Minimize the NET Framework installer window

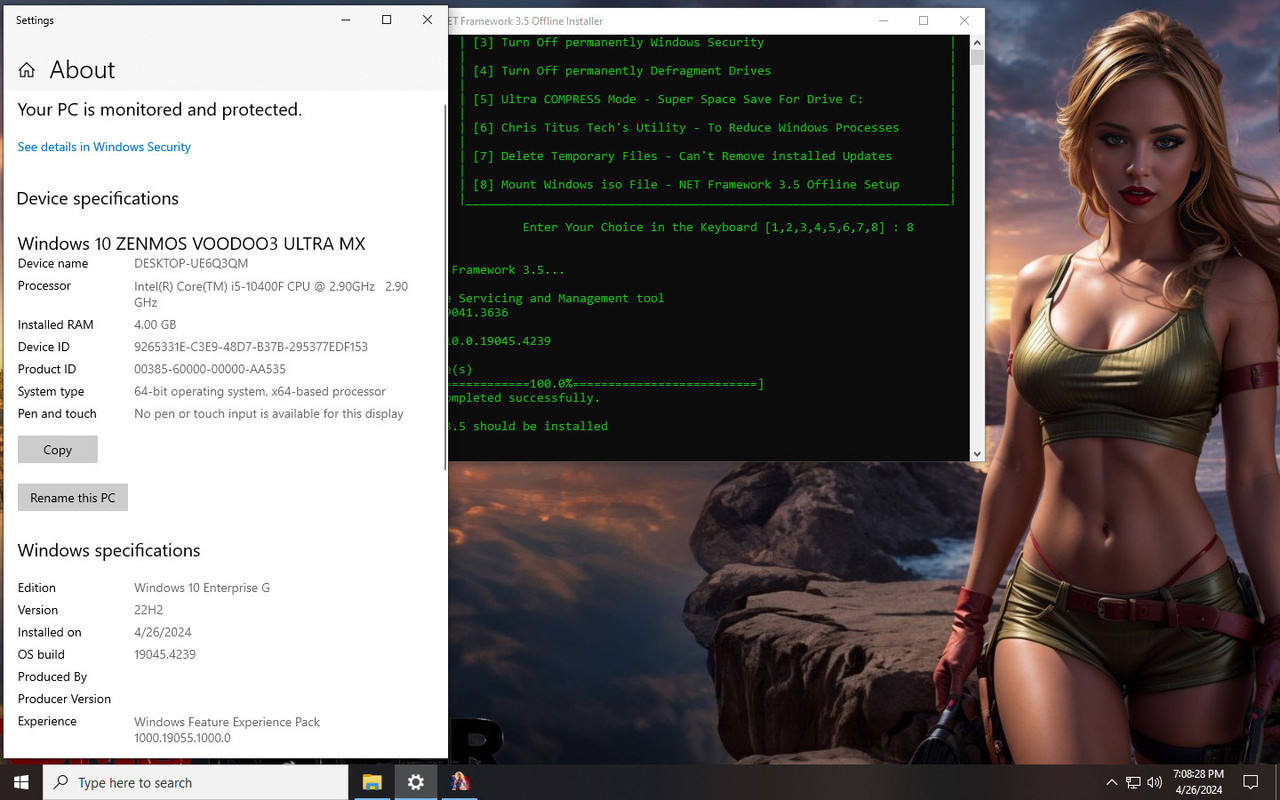coord(884,21)
